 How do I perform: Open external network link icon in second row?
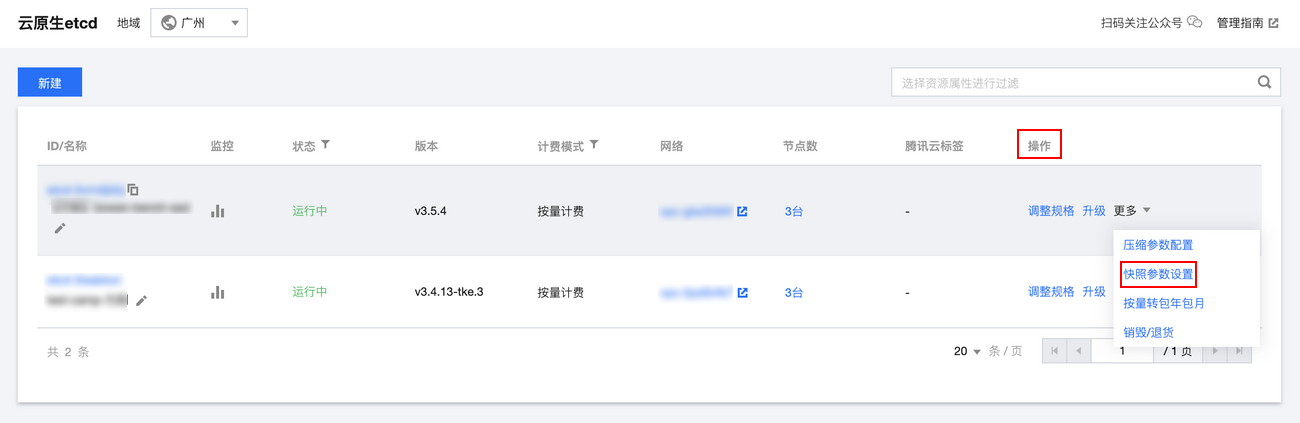742,293
